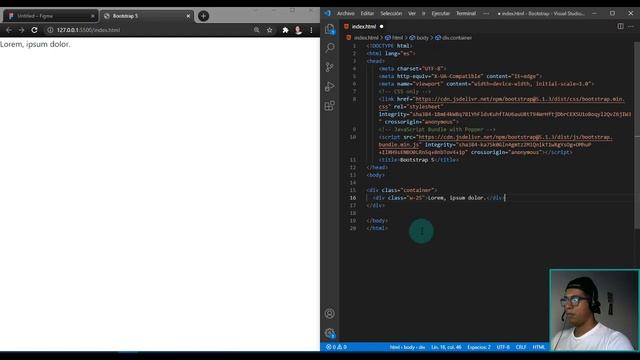
Task: Open the Manage gear menu
Action: [x=329, y=333]
